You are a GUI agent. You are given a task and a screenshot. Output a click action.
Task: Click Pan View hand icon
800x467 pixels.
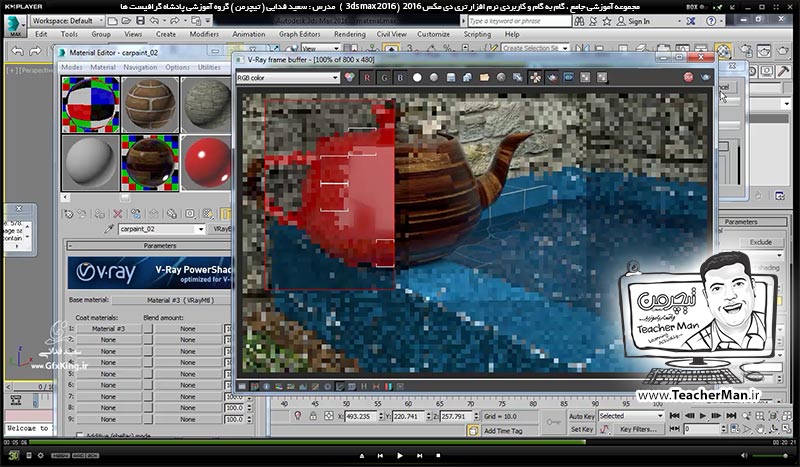pos(760,429)
